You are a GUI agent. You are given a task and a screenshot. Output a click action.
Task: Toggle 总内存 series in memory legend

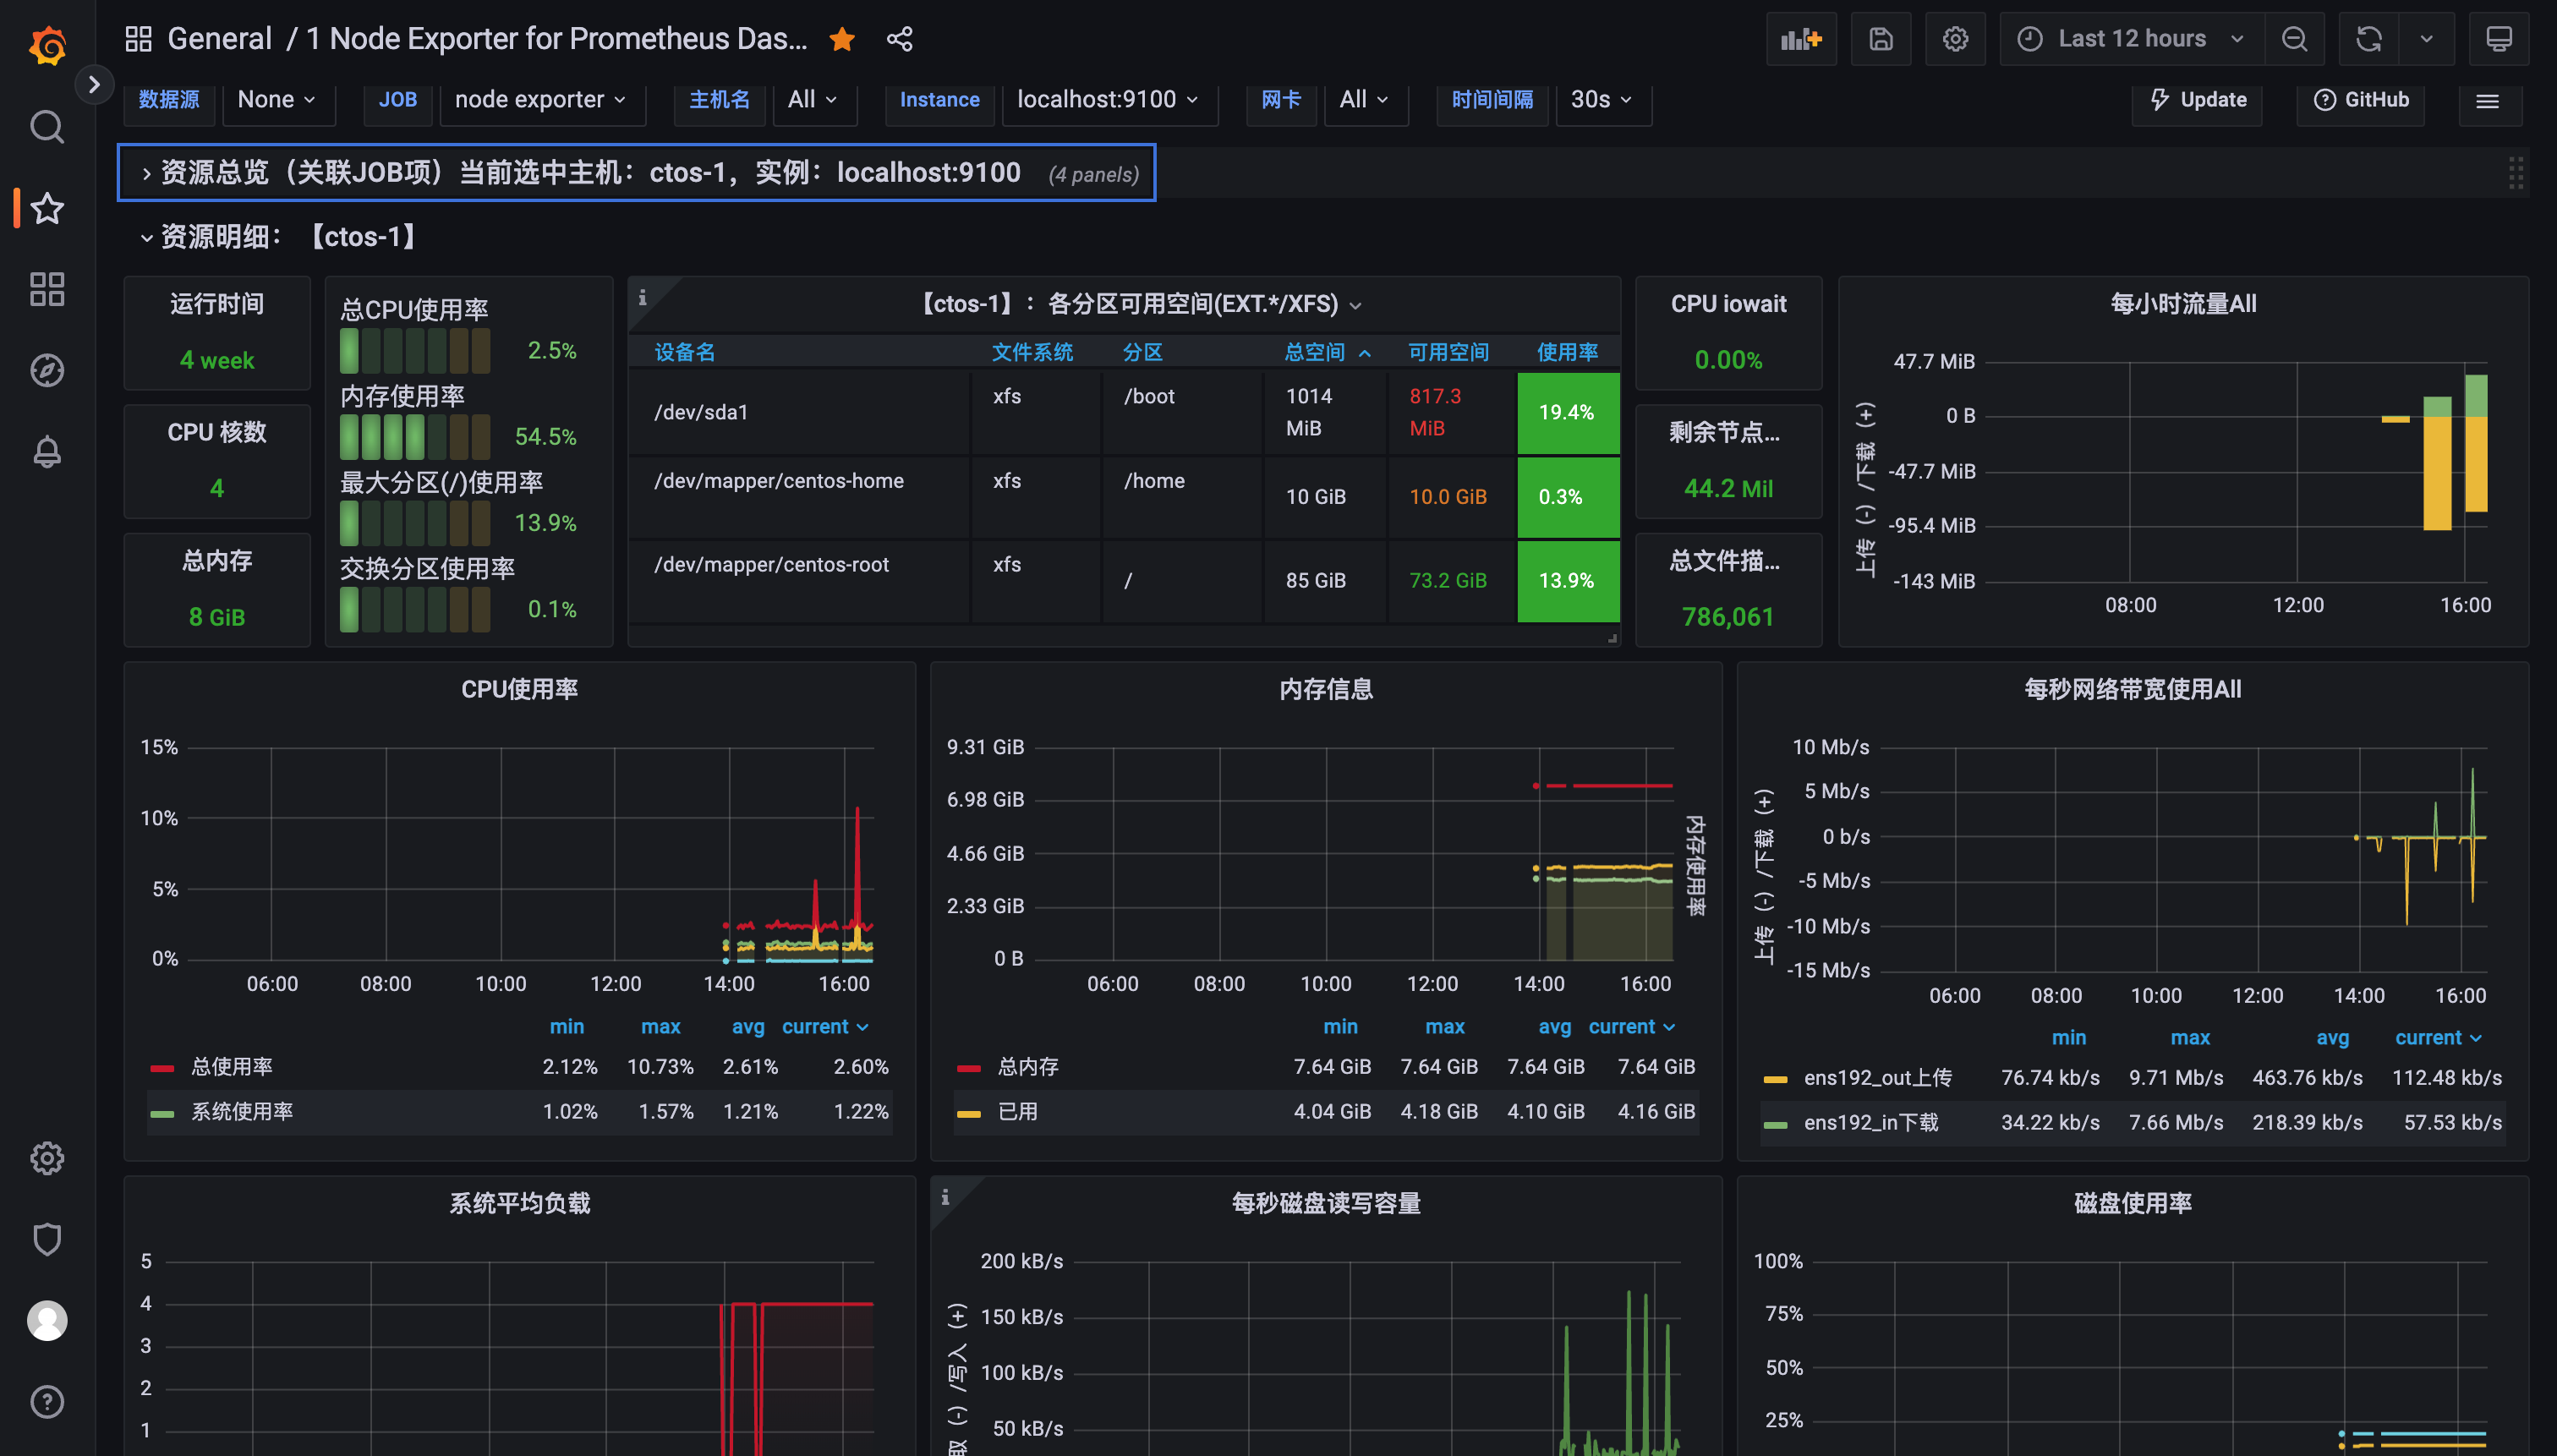(x=1028, y=1067)
